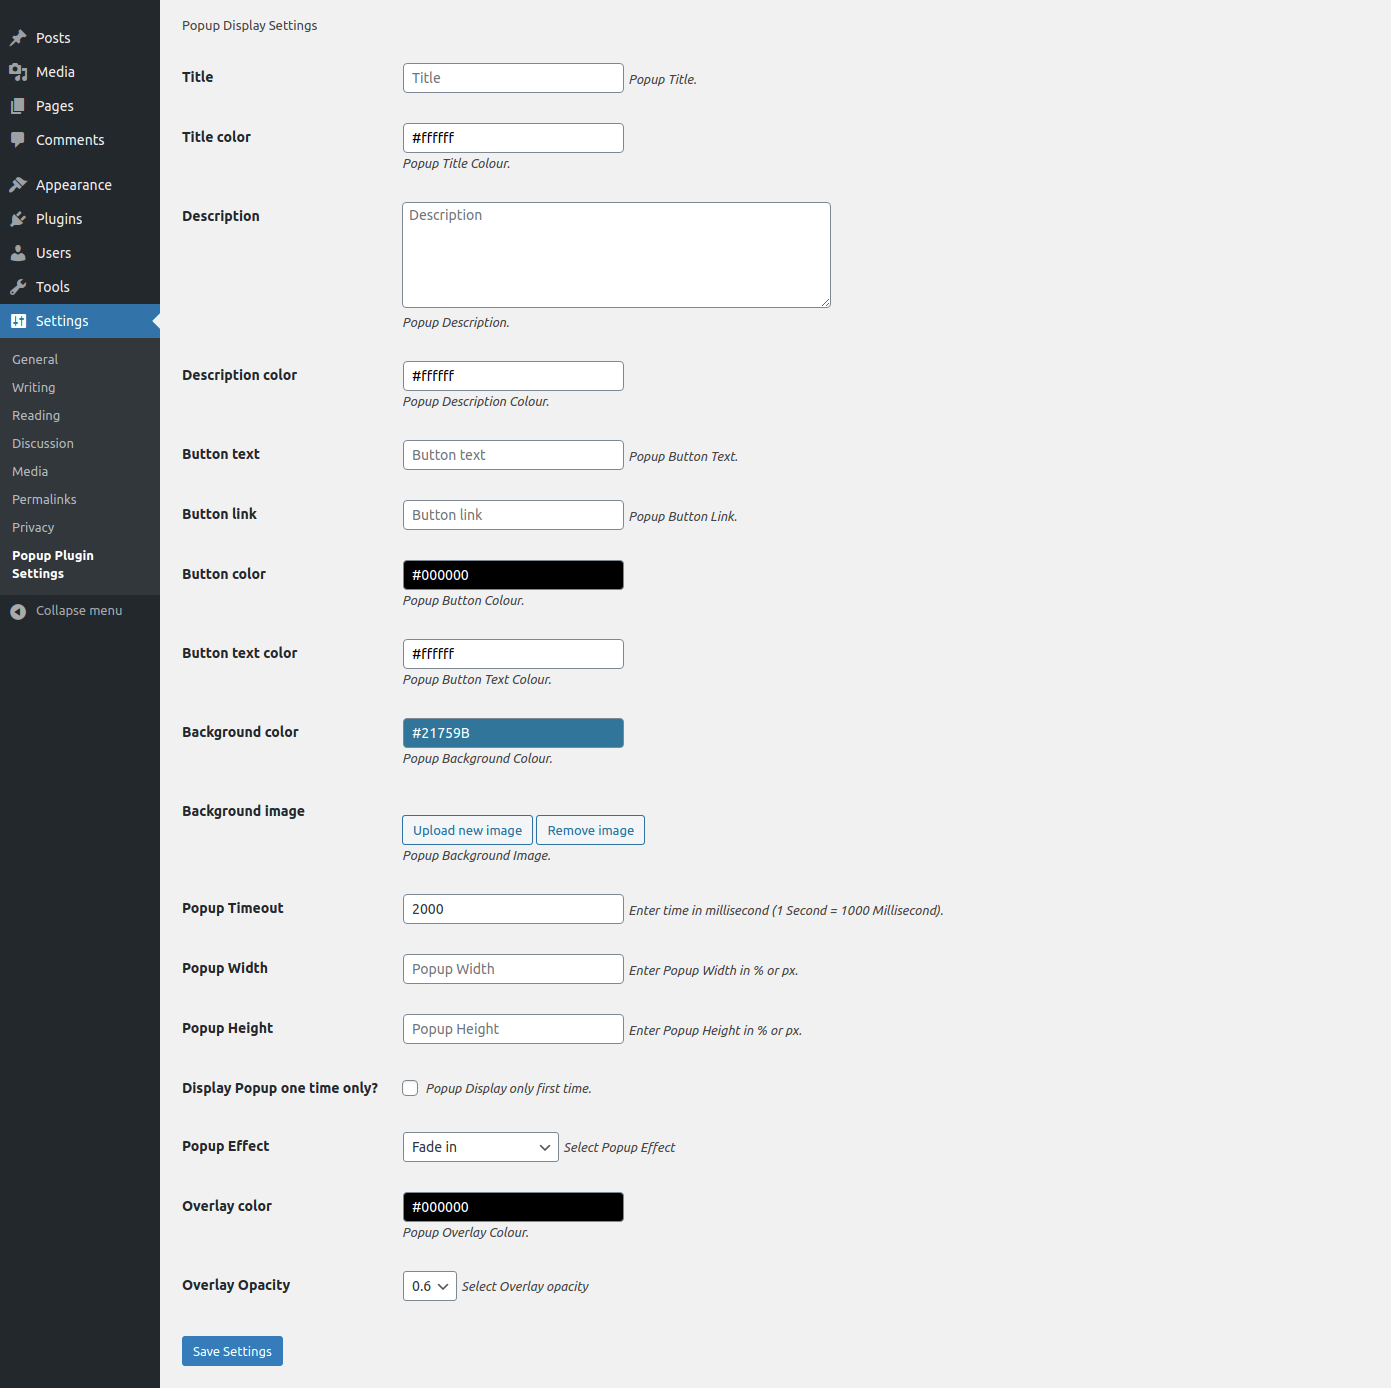Click the 'Popup Background Image.' hint text
The image size is (1391, 1388).
coord(476,856)
